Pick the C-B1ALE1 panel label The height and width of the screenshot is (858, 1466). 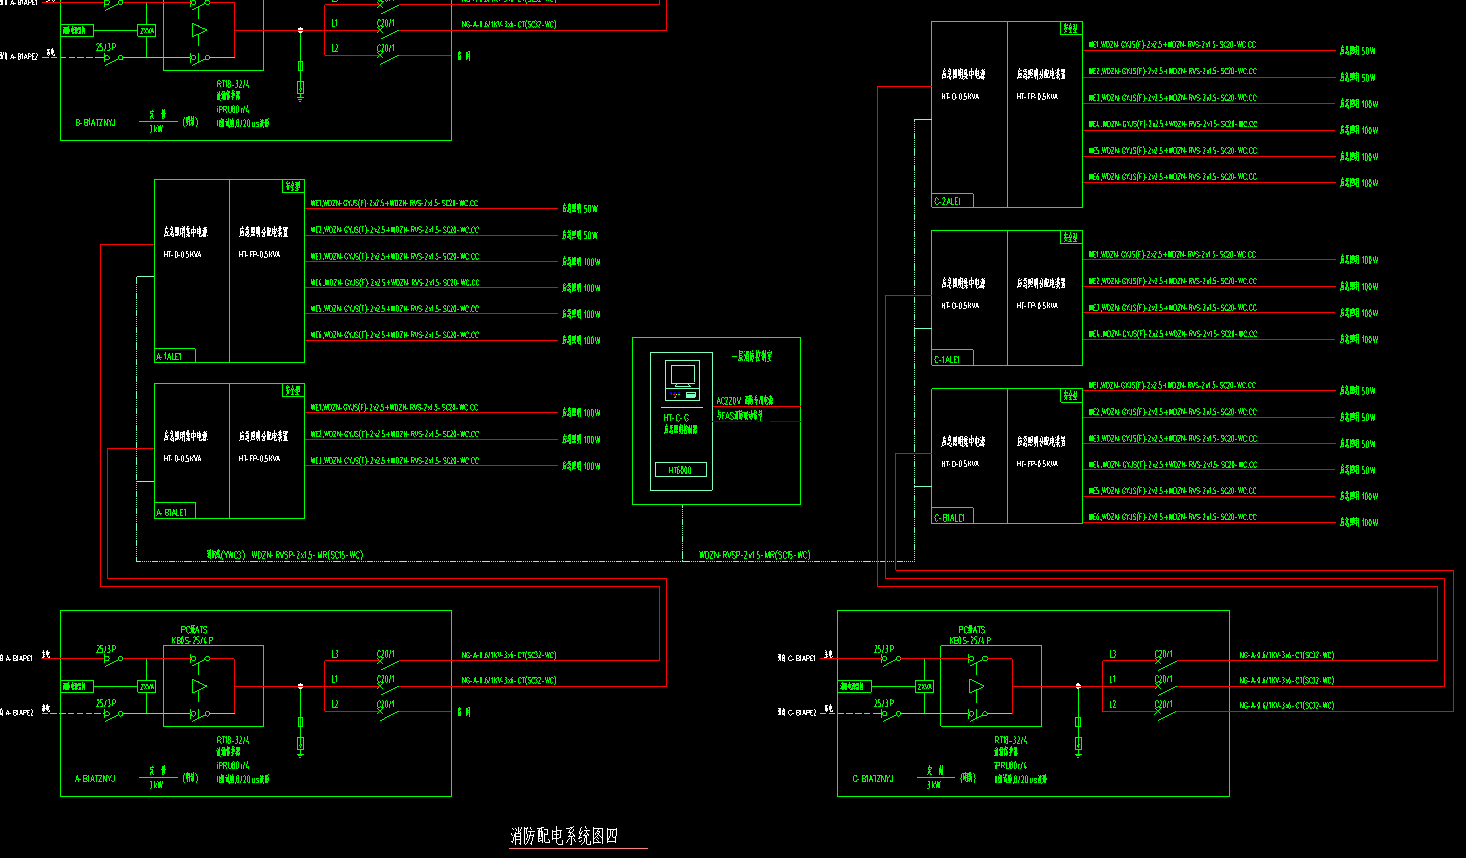point(949,518)
